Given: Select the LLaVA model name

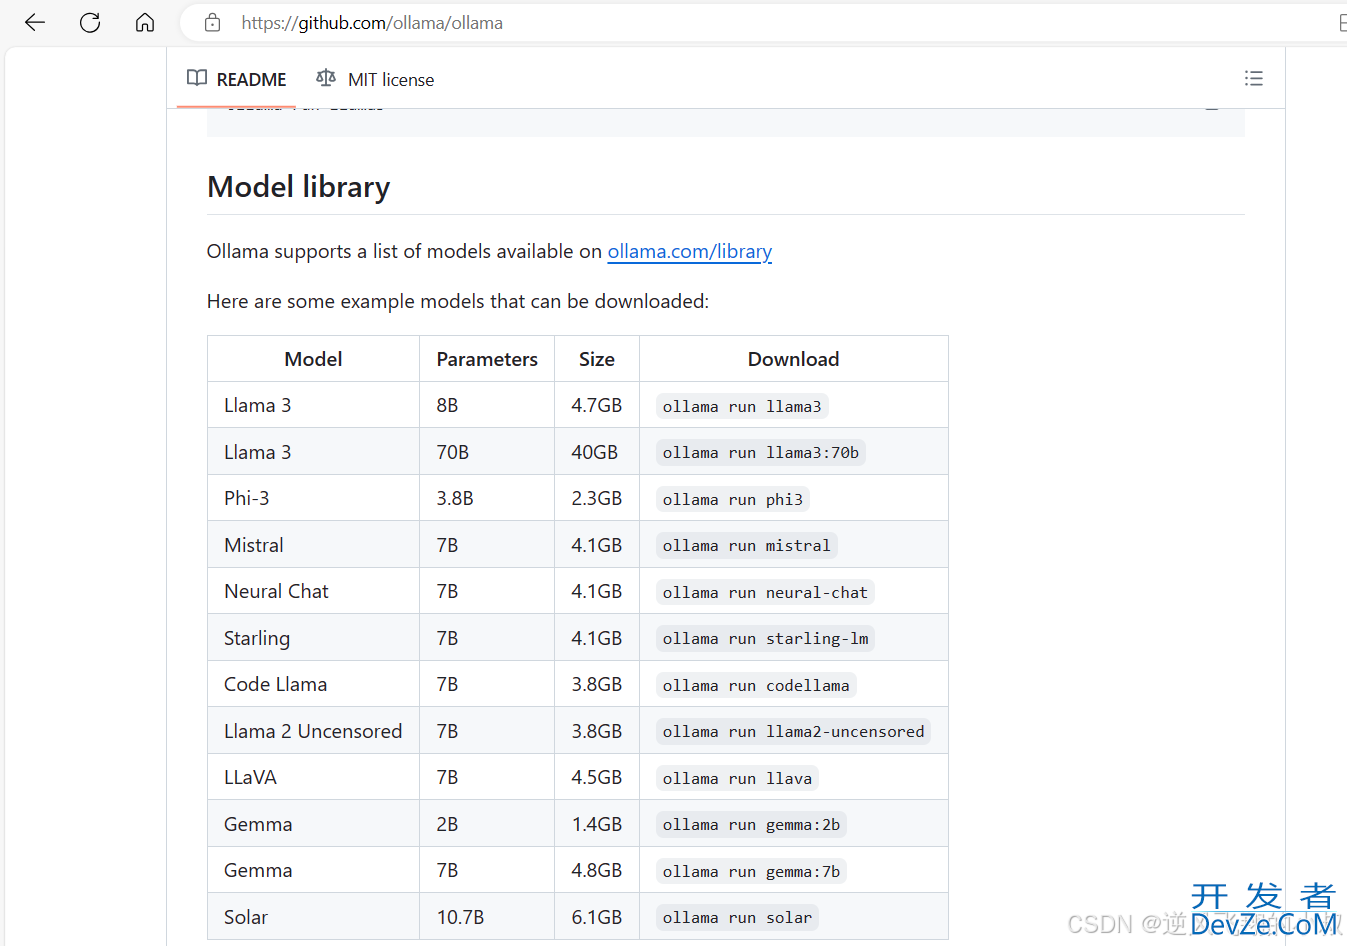Looking at the screenshot, I should coord(250,777).
